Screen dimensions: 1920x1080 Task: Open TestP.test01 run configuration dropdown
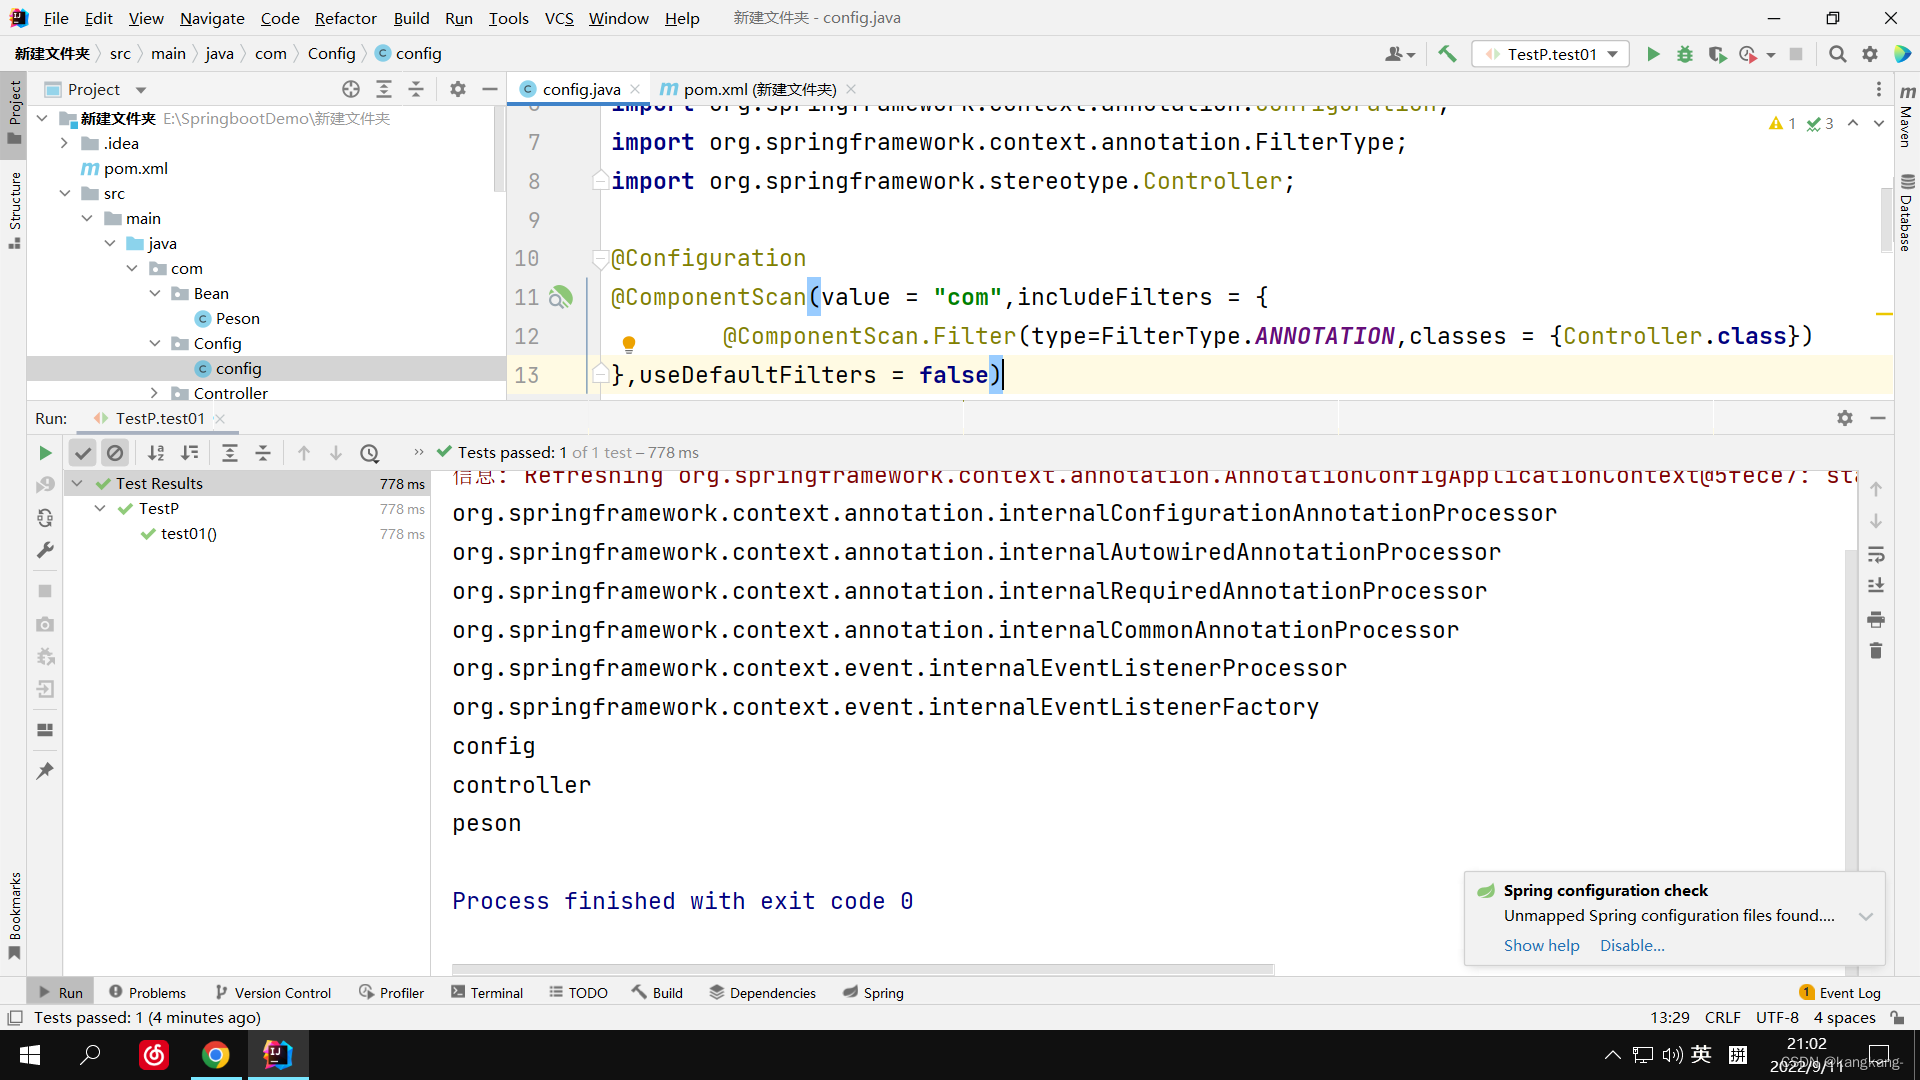[x=1613, y=54]
